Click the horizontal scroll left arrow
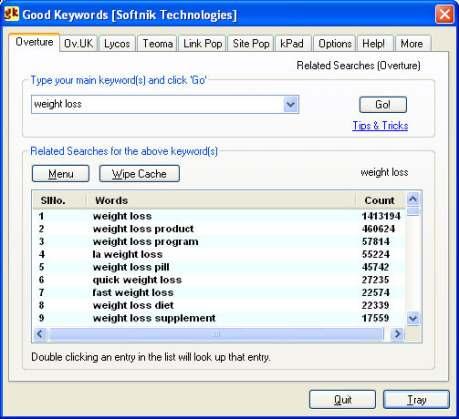This screenshot has height=419, width=459. tap(40, 334)
